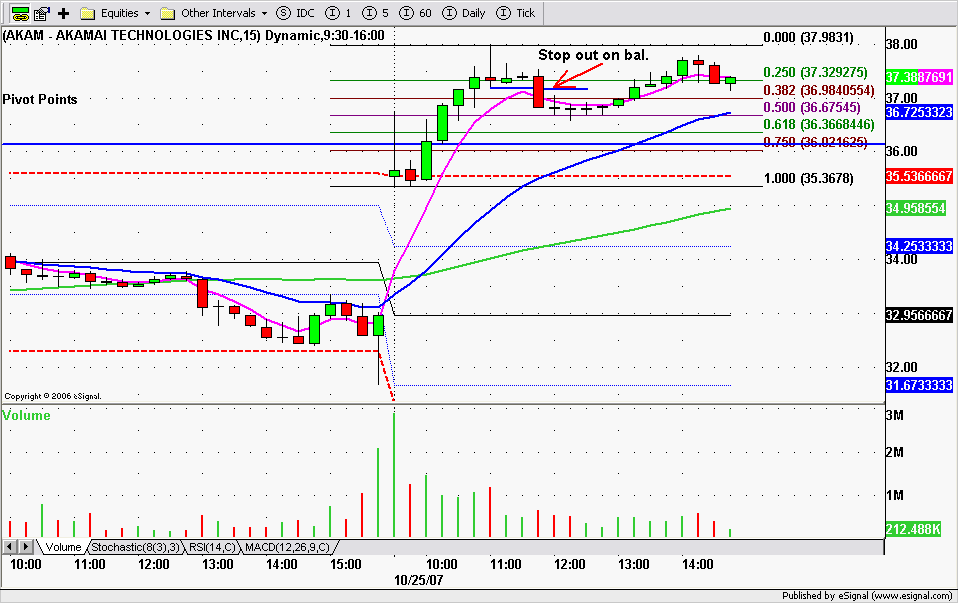
Task: Click the green link chart icon
Action: click(20, 13)
